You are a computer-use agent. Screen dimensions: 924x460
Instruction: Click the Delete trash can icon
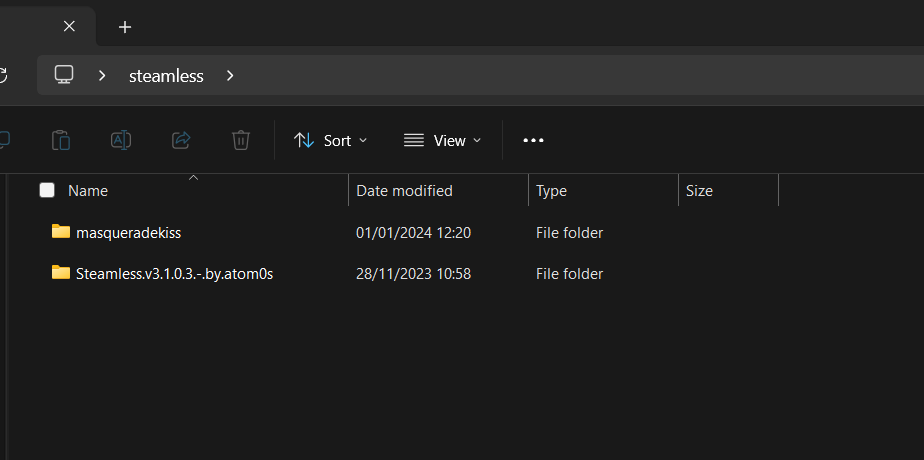point(240,140)
